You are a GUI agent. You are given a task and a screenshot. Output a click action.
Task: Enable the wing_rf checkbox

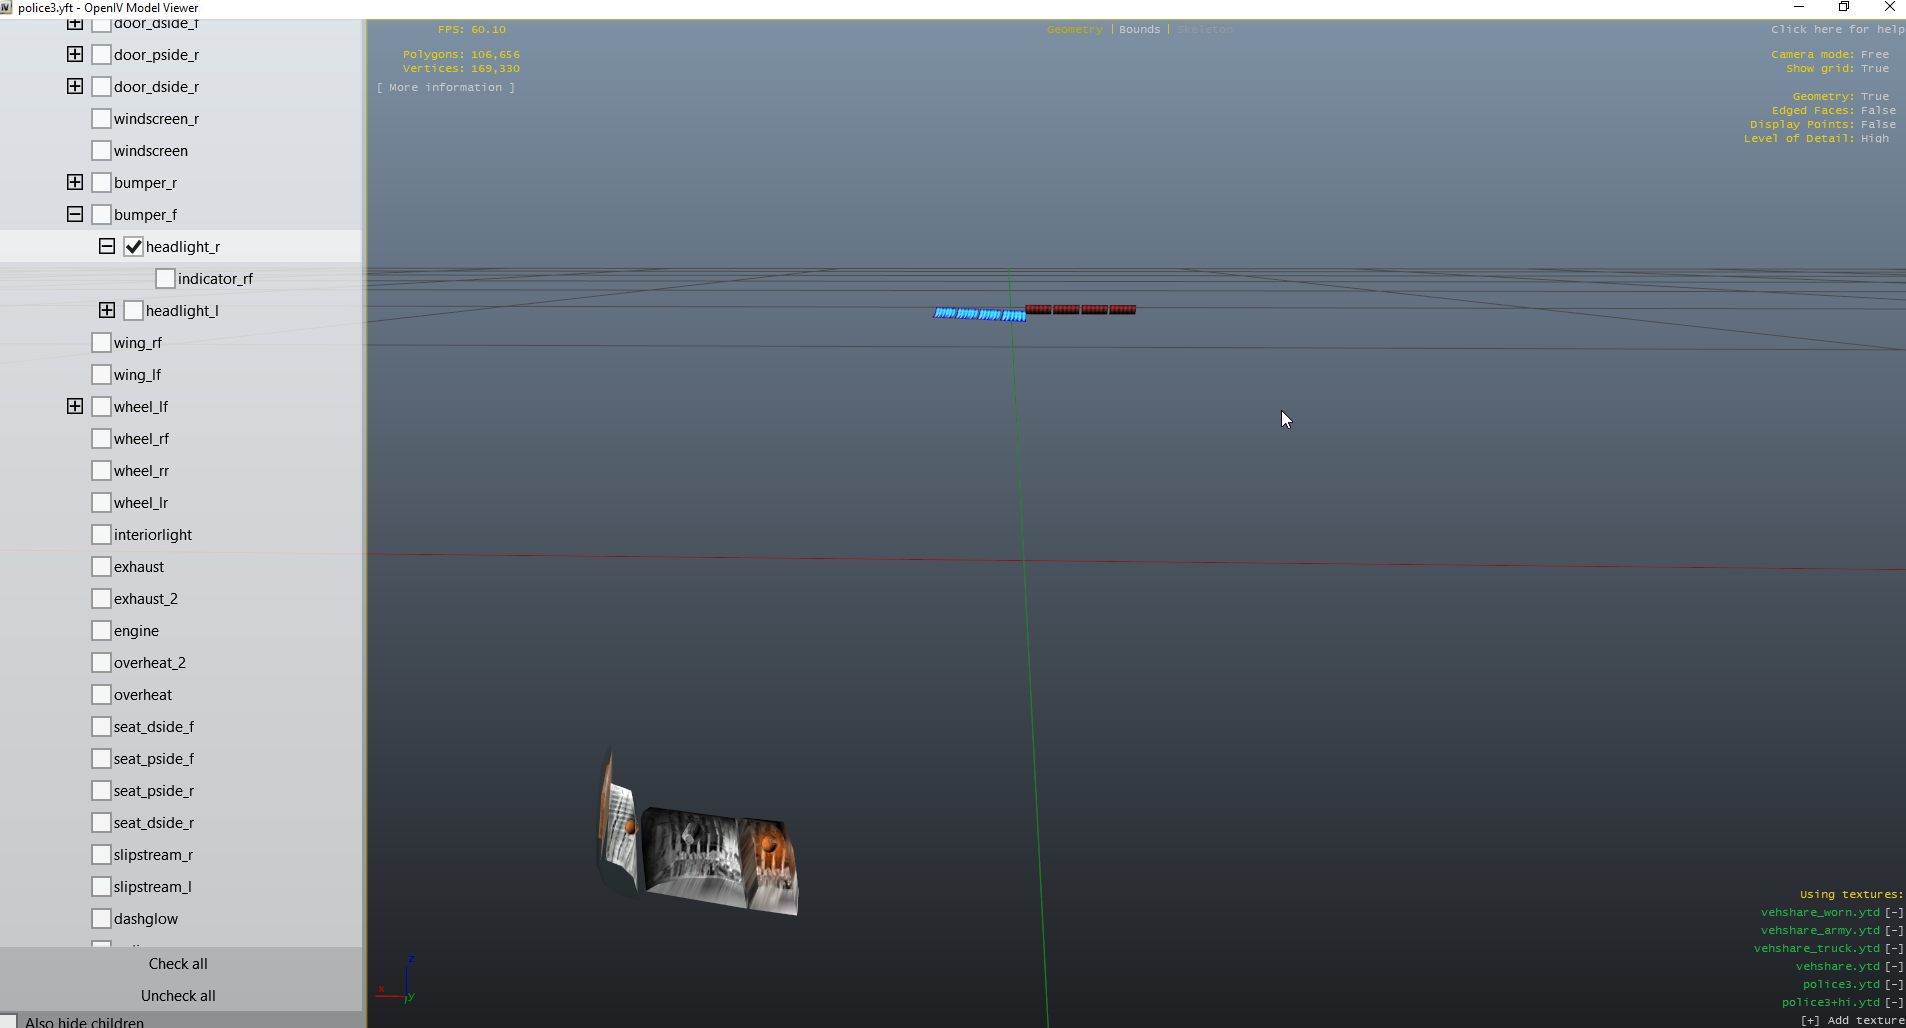coord(101,342)
